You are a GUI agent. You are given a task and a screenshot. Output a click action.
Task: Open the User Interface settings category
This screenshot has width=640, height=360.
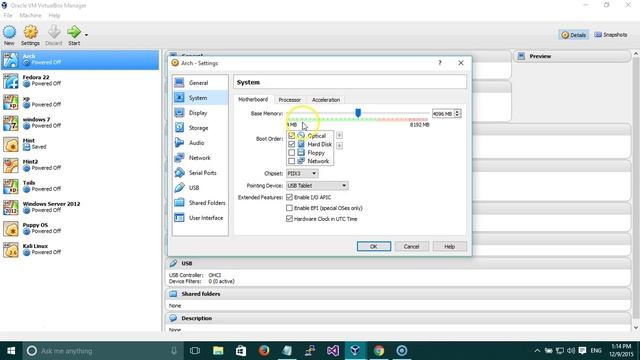tap(200, 218)
